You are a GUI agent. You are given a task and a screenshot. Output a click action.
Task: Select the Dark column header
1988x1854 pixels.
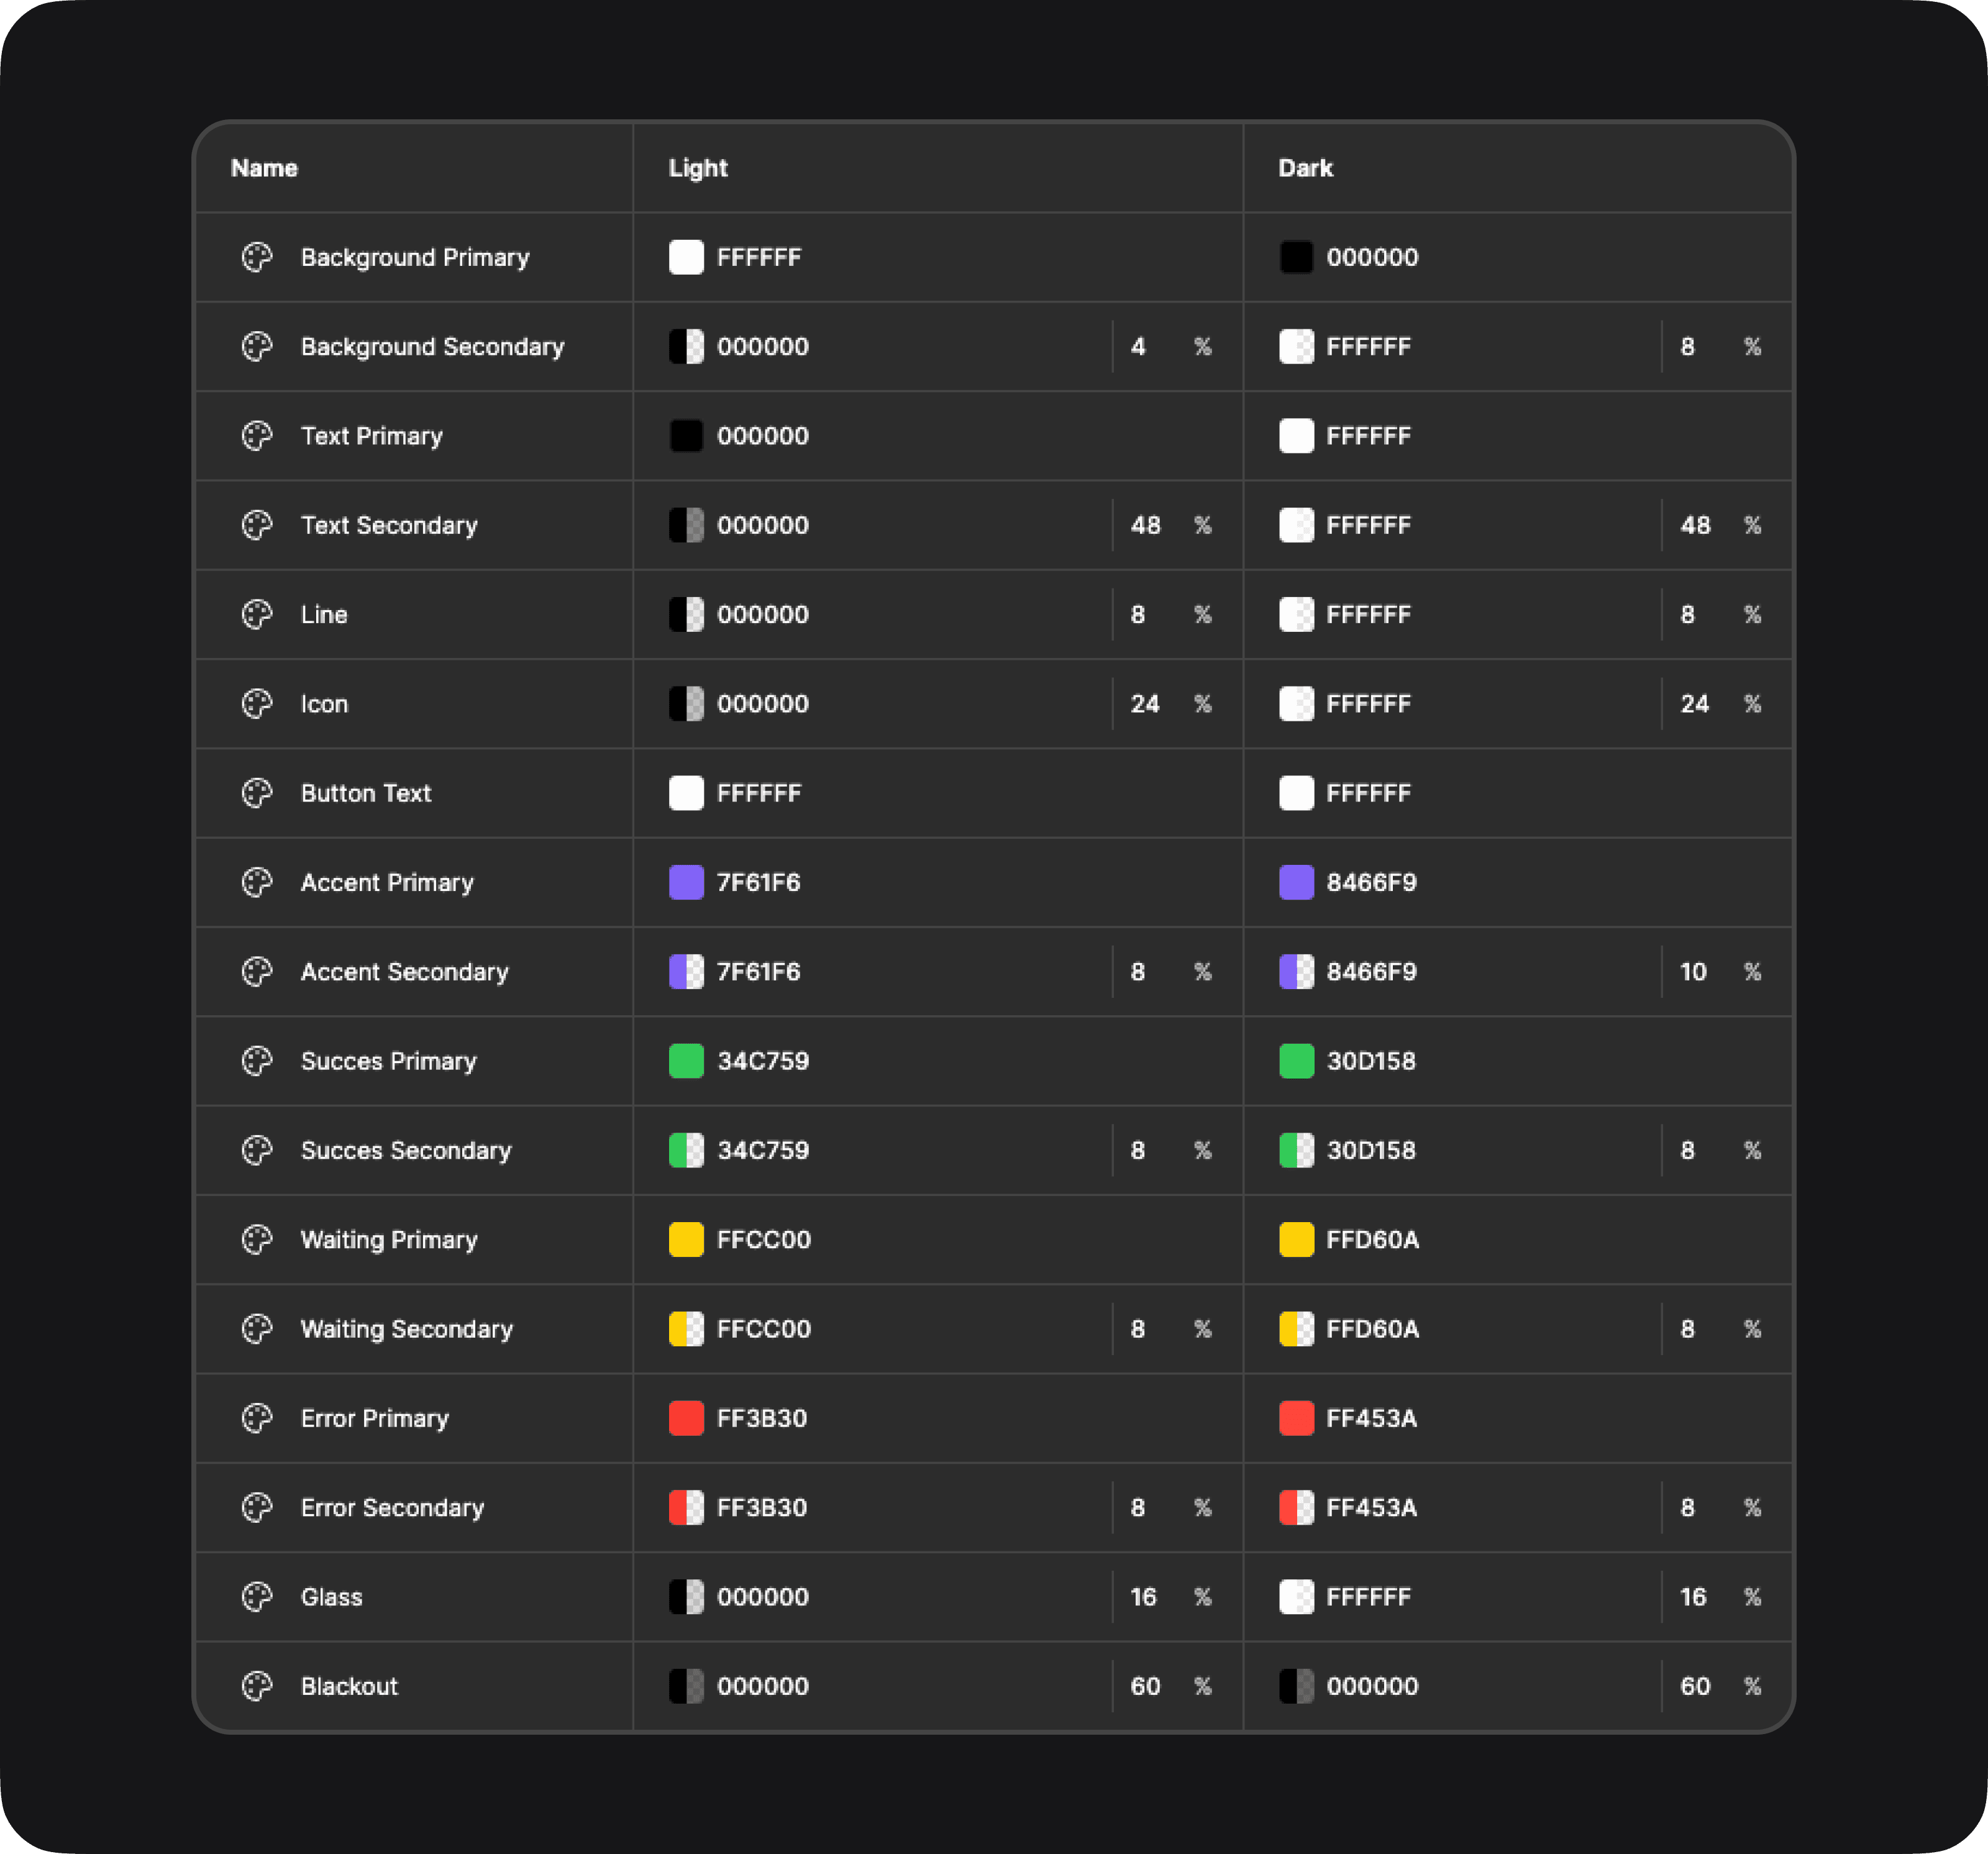[1305, 168]
